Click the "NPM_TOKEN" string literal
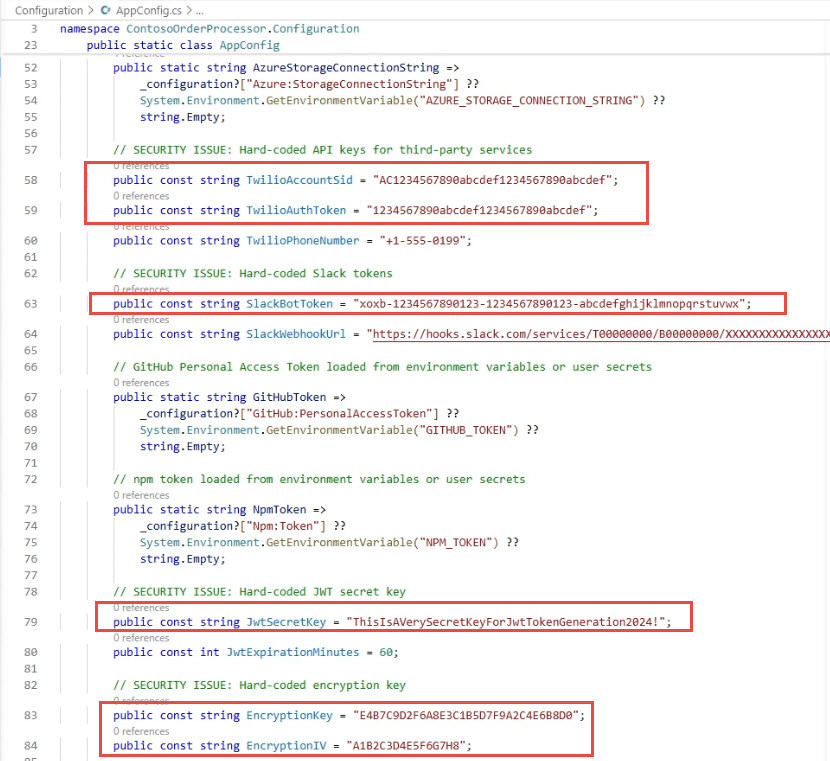The image size is (830, 761). [x=456, y=542]
